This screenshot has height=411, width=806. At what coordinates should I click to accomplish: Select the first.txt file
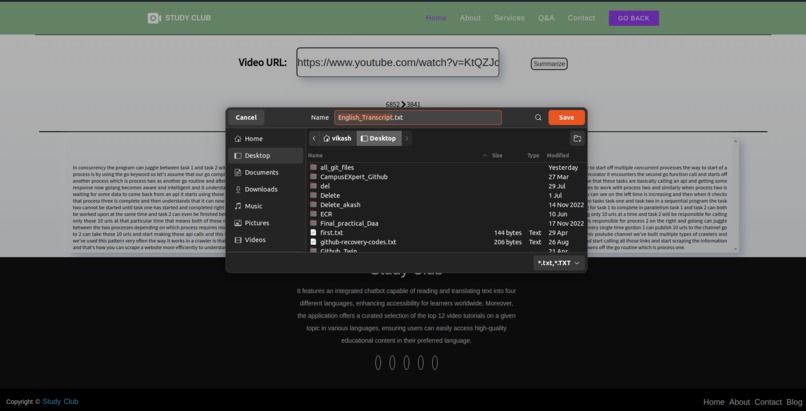point(447,233)
